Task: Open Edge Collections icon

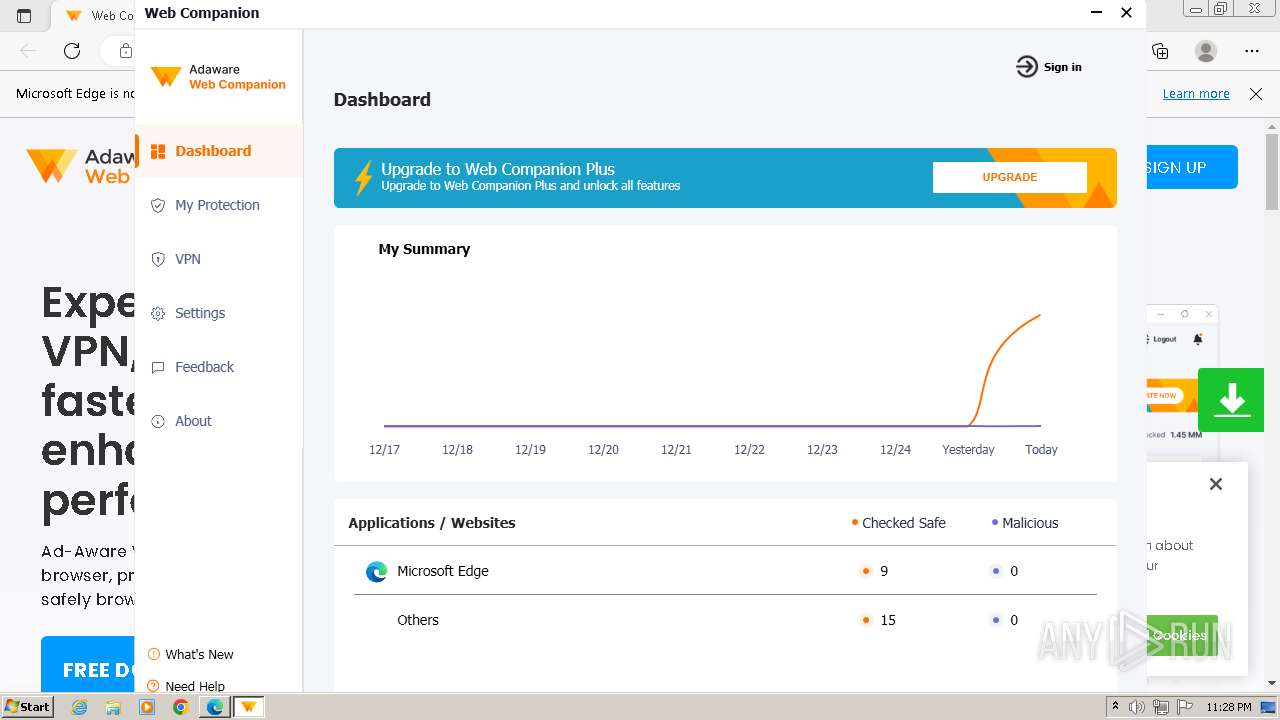Action: coord(1160,51)
